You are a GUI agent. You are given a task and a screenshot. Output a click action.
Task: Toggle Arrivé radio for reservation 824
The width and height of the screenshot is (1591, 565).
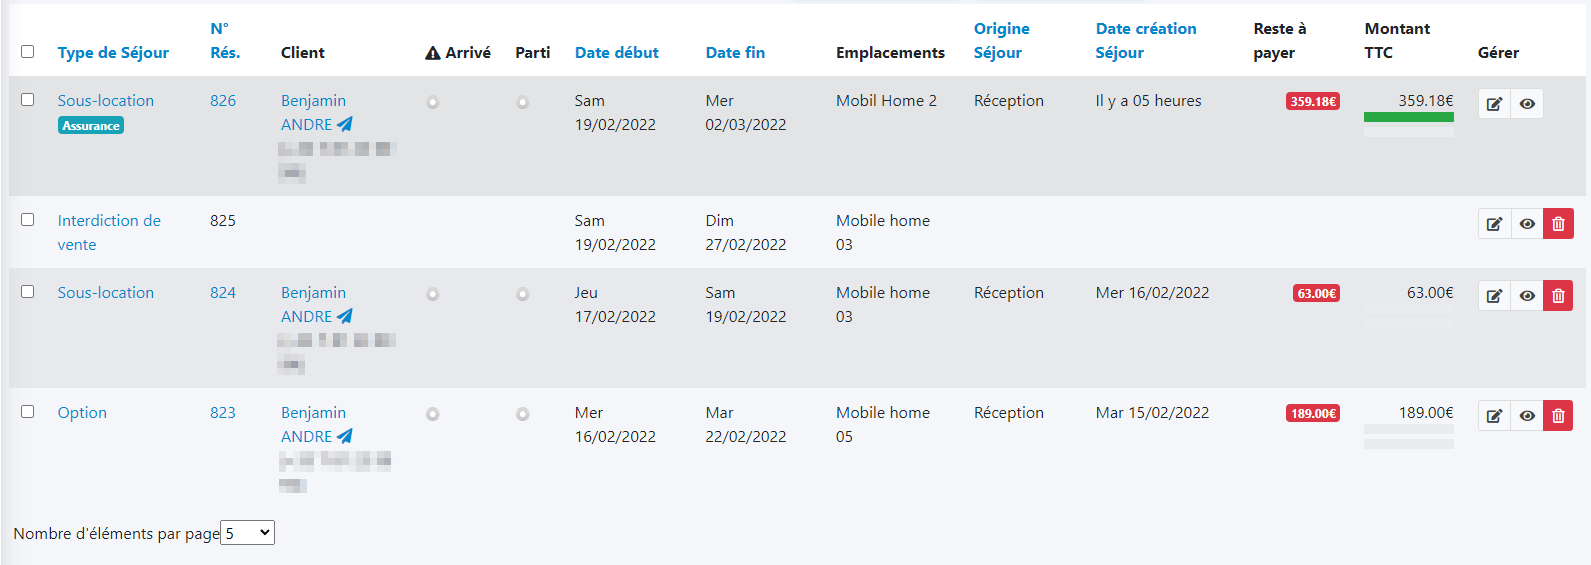point(432,294)
